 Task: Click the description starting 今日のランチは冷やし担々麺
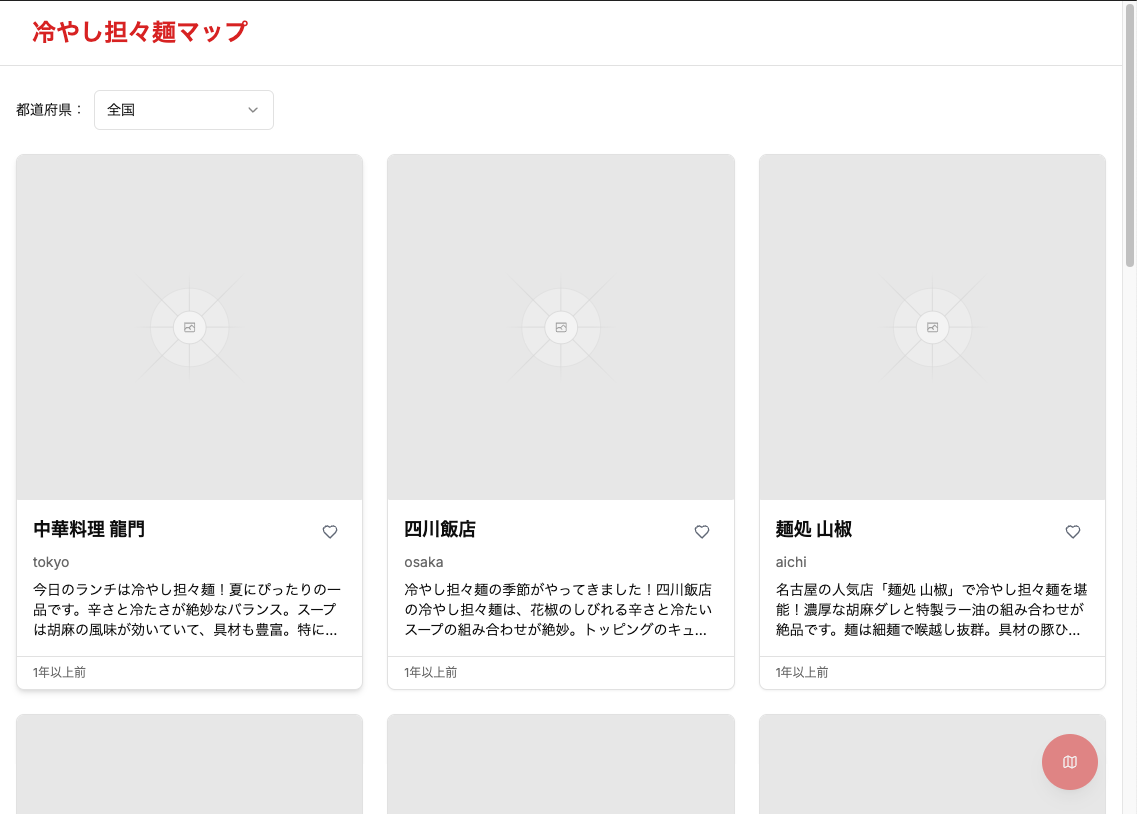pos(187,610)
